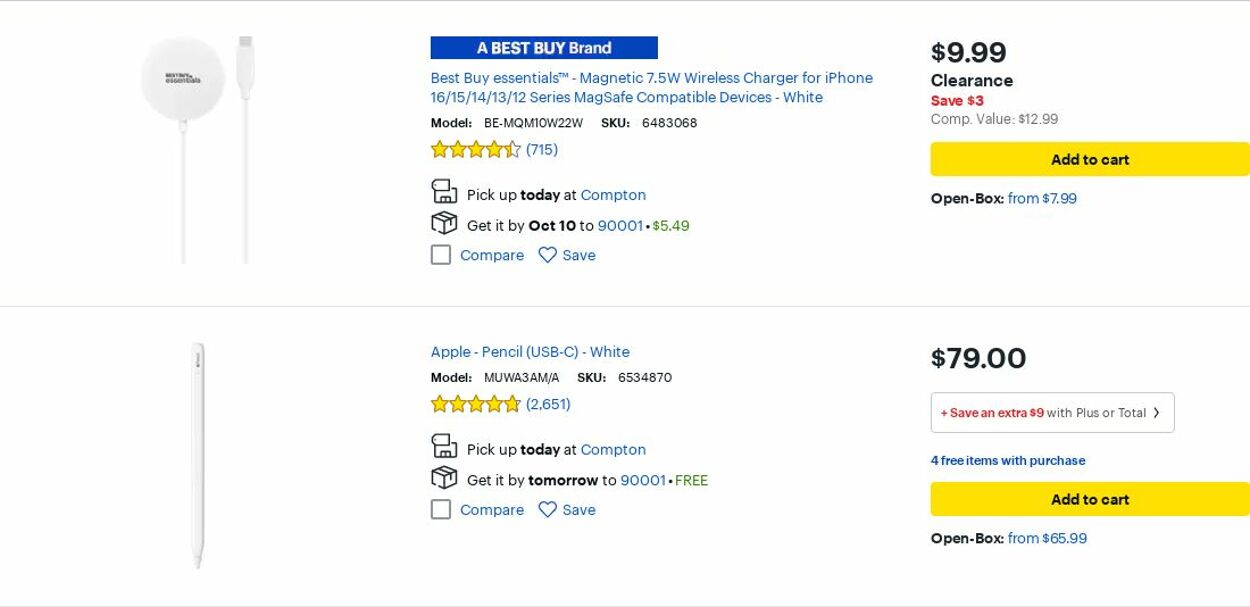This screenshot has width=1250, height=607.
Task: Click shipping box icon for Apple Pencil
Action: [444, 479]
